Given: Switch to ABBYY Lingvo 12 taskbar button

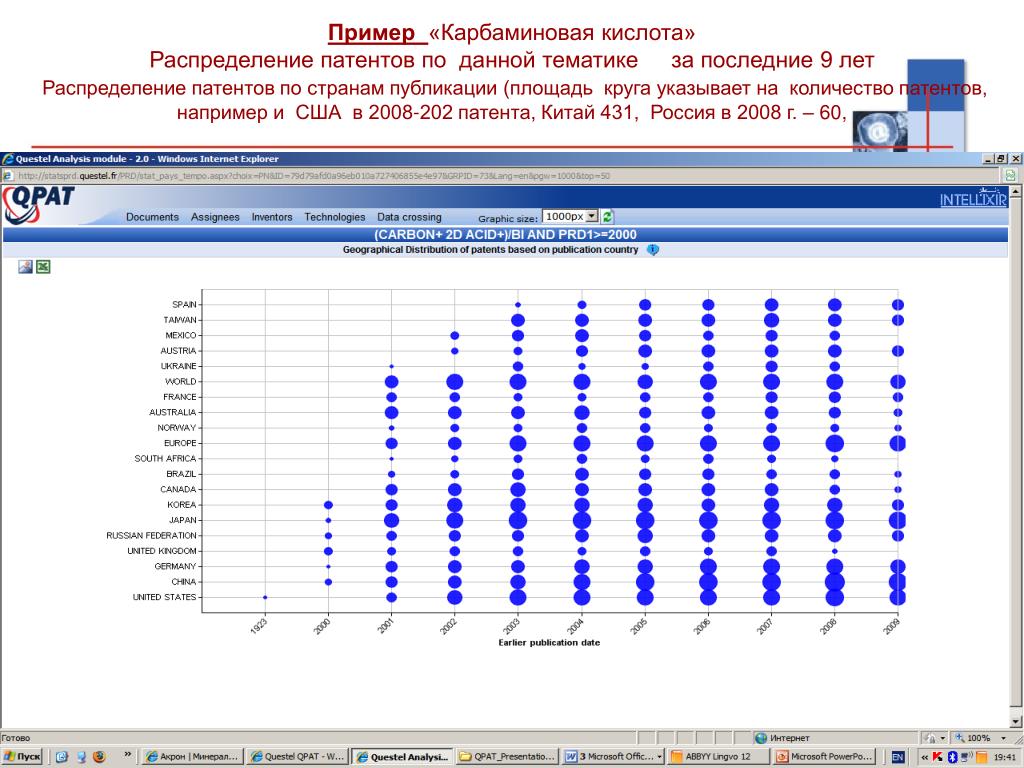Looking at the screenshot, I should pyautogui.click(x=718, y=756).
